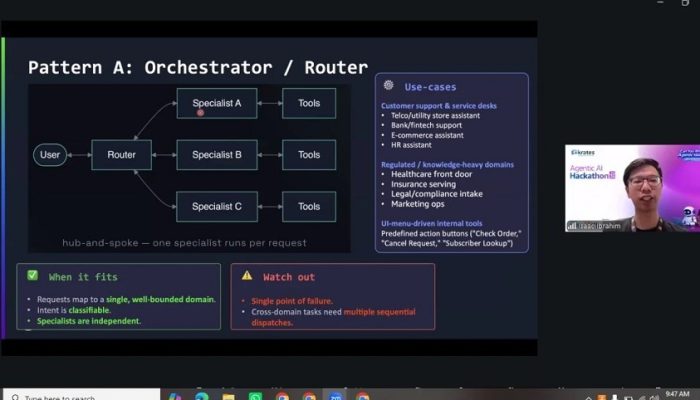The image size is (700, 400).
Task: Click the Specialist B box
Action: click(x=217, y=155)
